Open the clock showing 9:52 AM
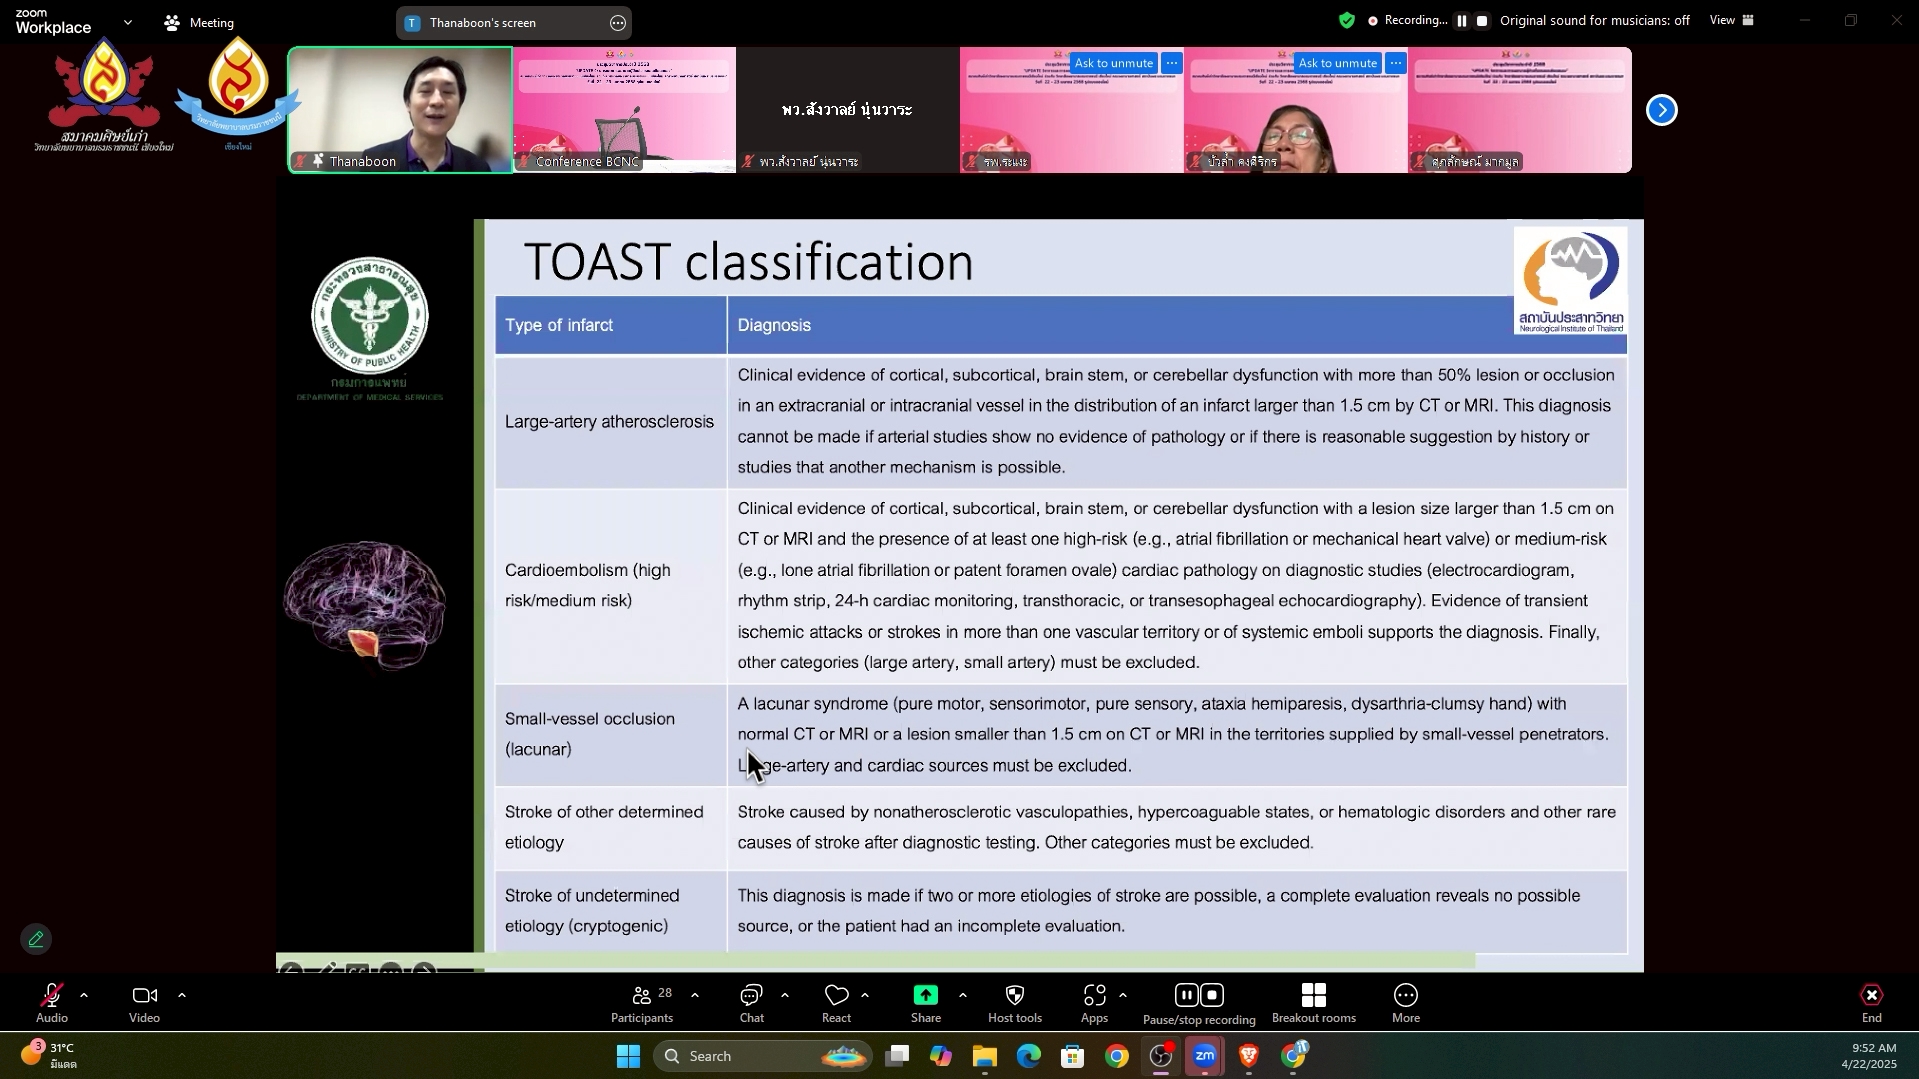Viewport: 1919px width, 1079px height. [1868, 1056]
